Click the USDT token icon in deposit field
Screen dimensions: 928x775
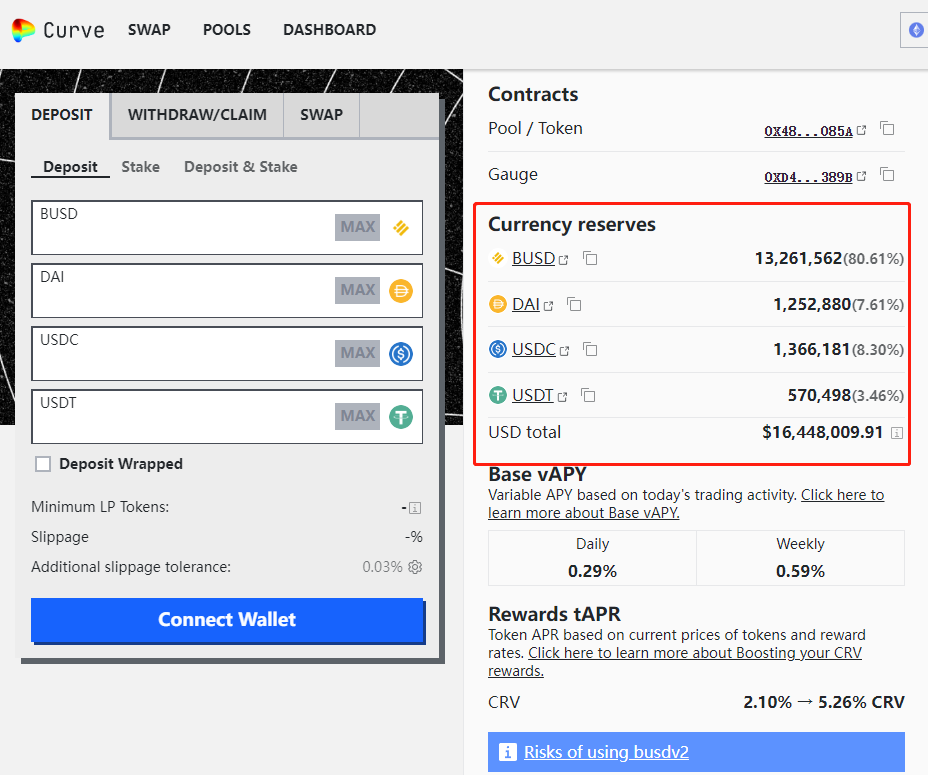pyautogui.click(x=401, y=417)
